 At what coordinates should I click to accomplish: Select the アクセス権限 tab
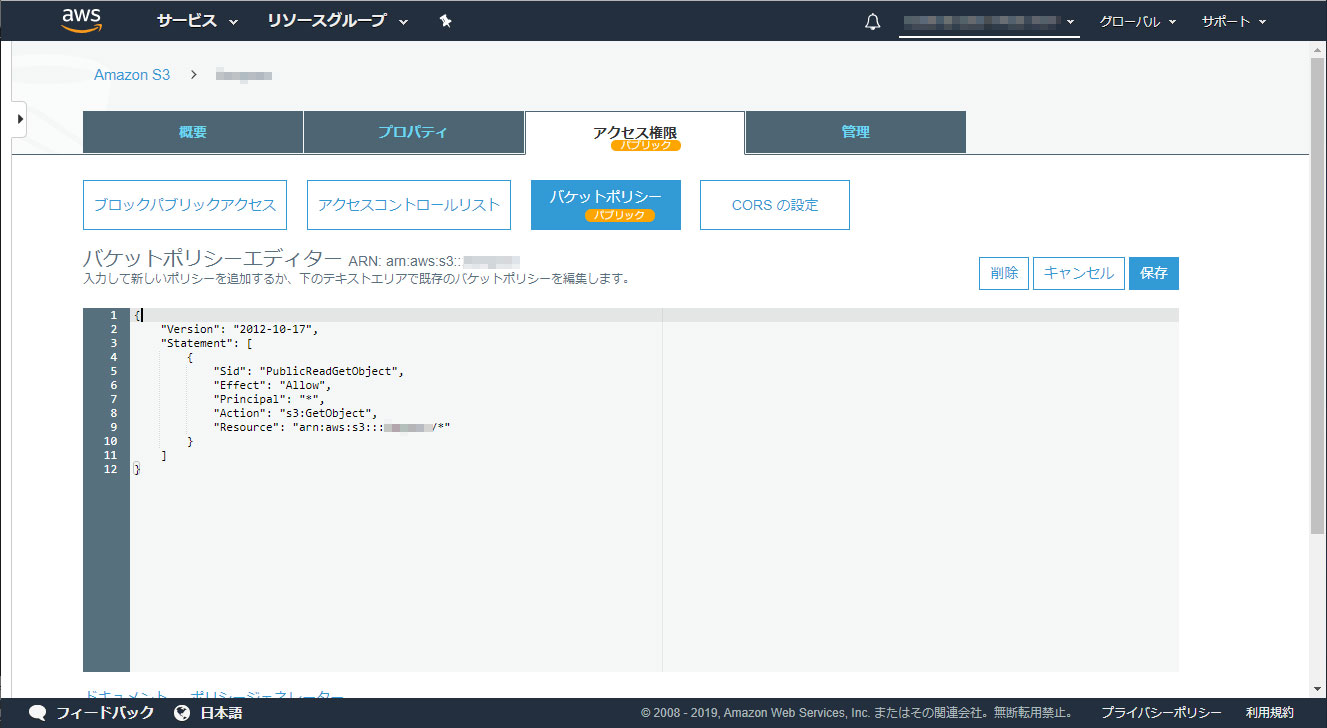coord(635,133)
